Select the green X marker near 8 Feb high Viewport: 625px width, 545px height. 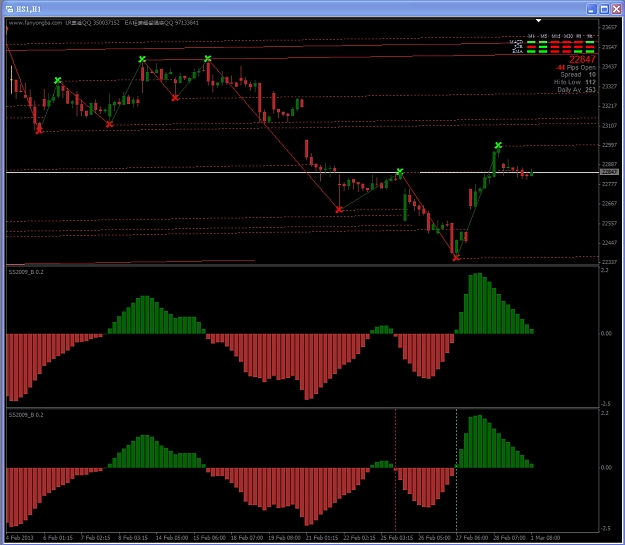point(142,59)
